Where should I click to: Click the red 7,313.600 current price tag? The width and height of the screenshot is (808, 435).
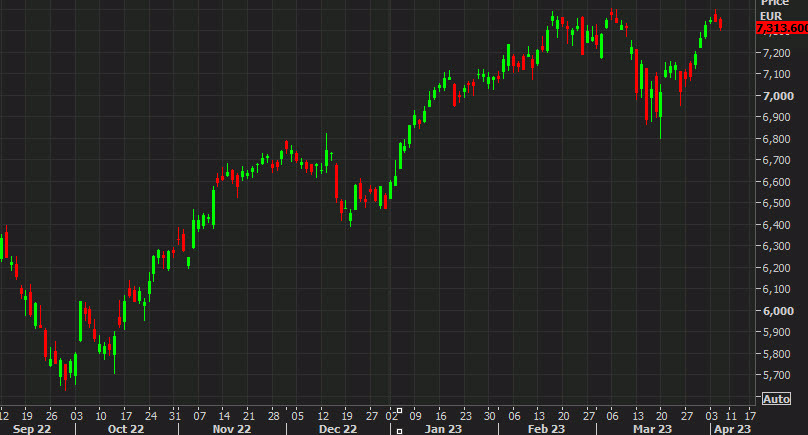pos(782,28)
